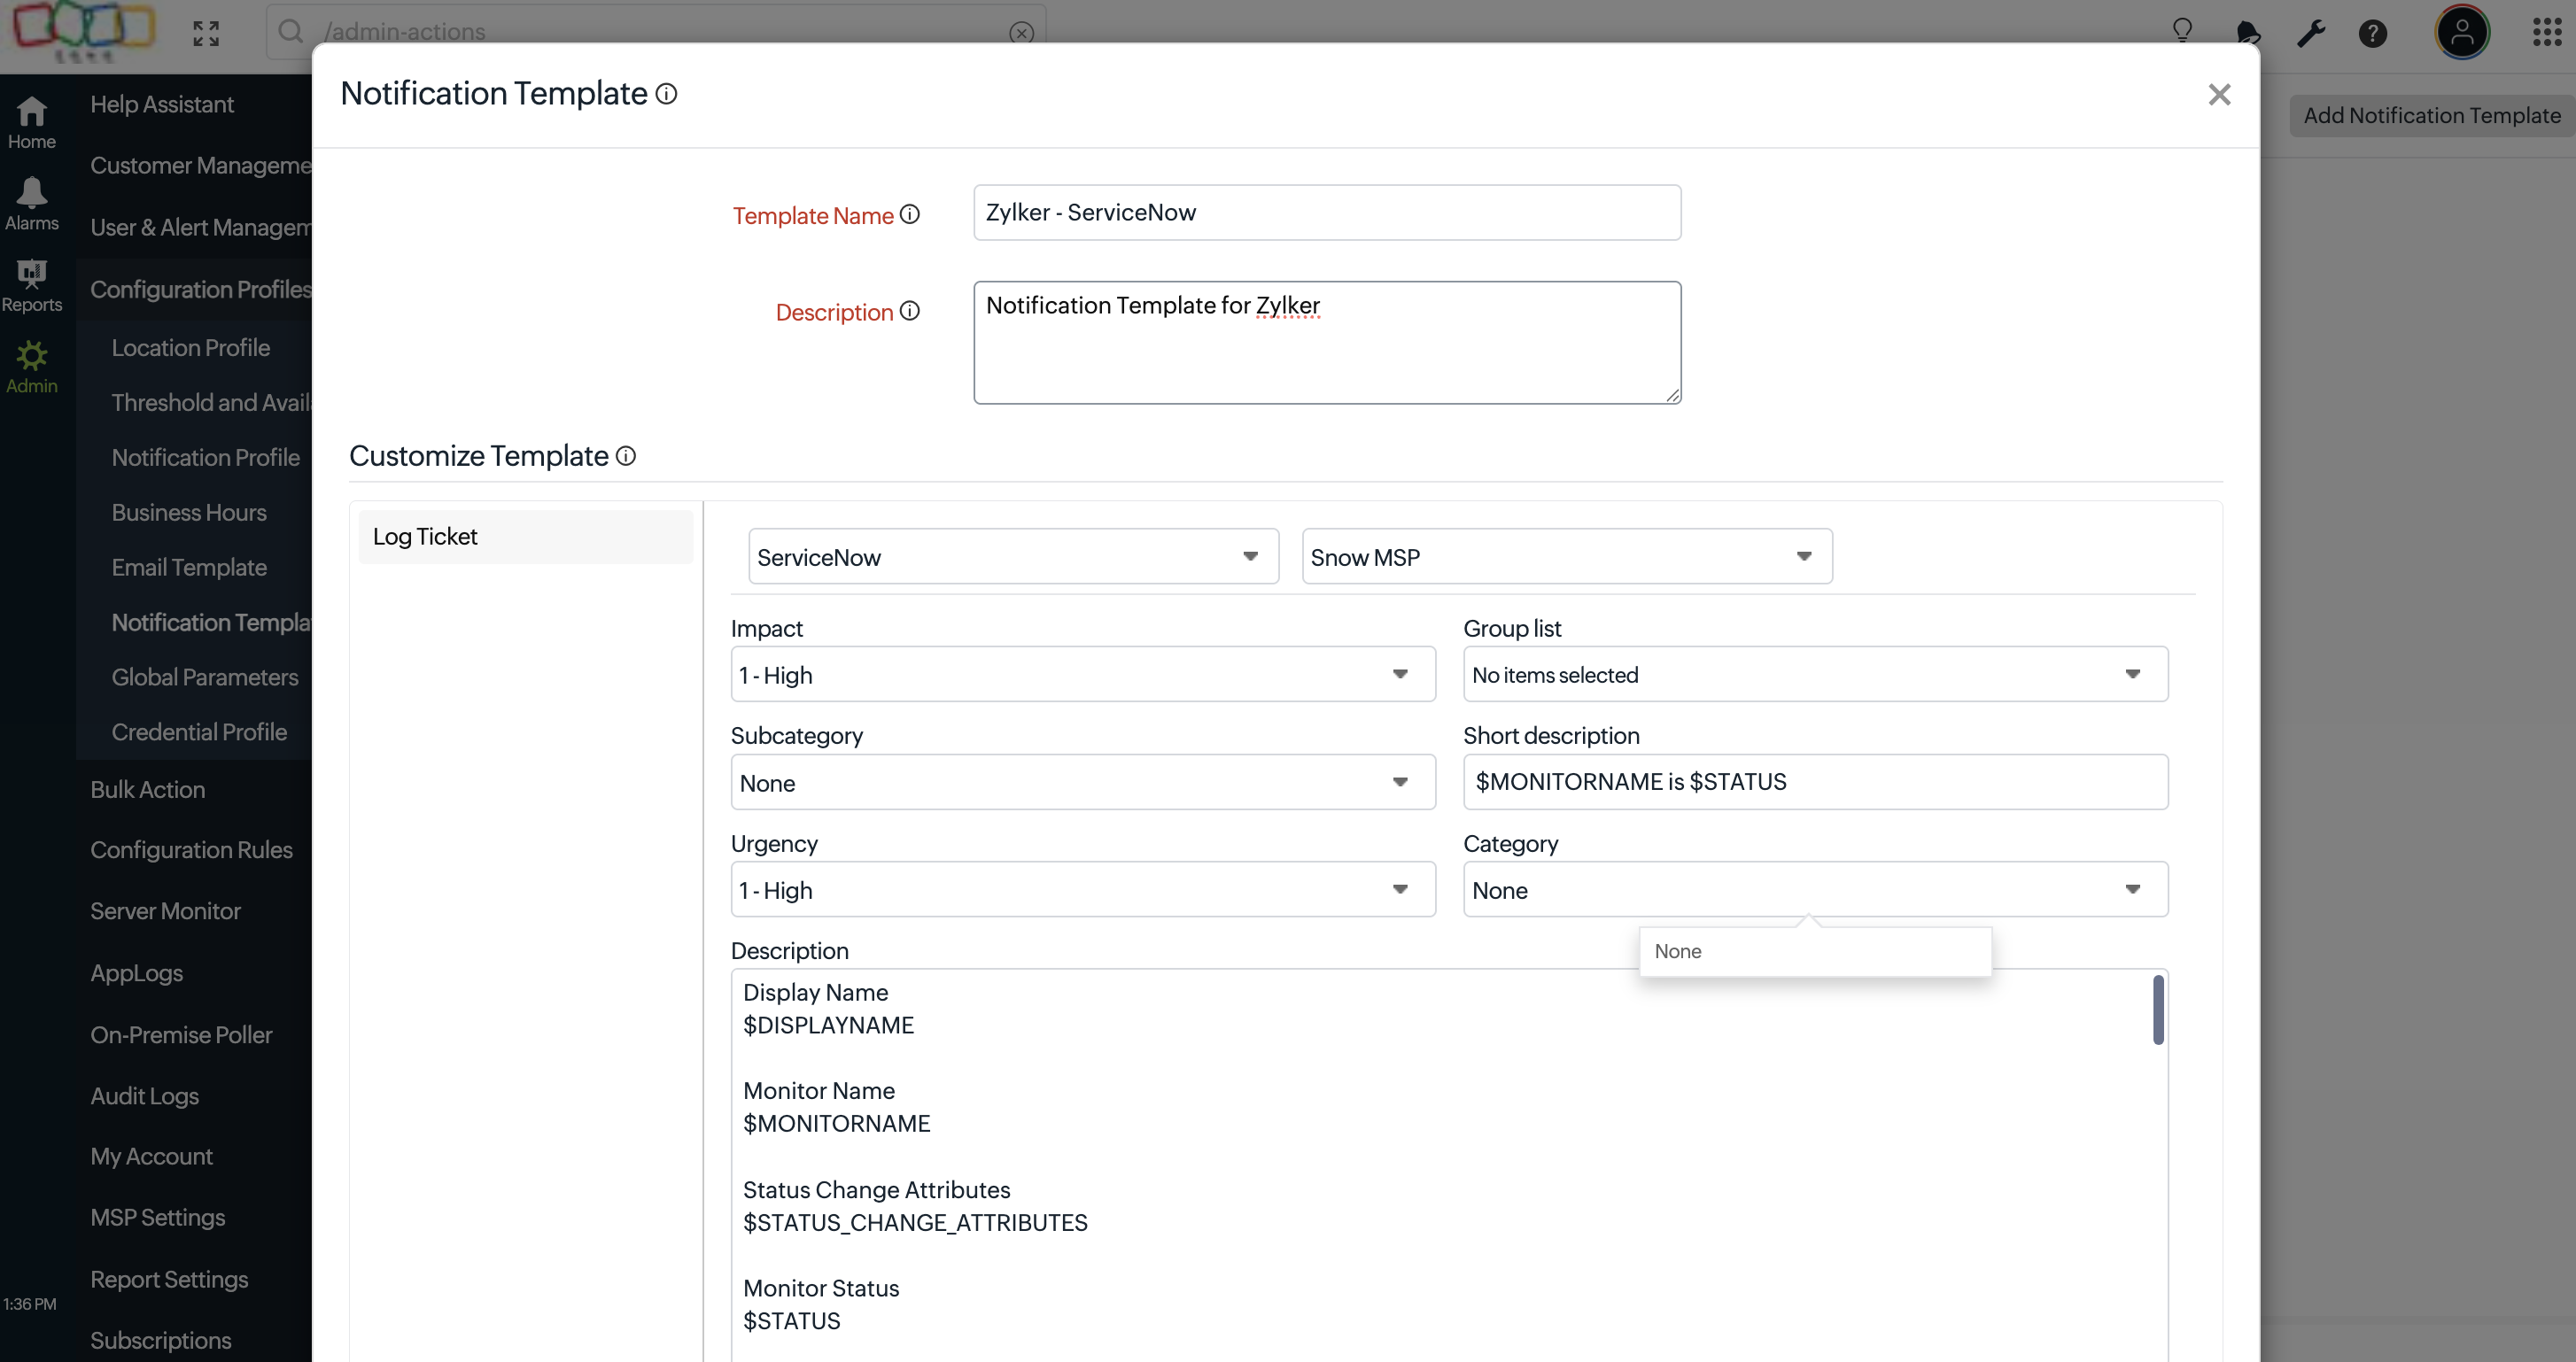Open the user profile avatar

tap(2461, 31)
